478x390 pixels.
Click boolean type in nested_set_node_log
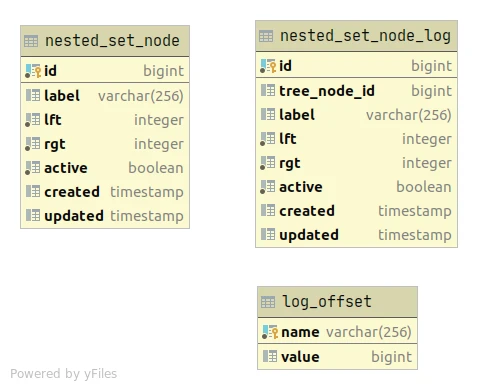(x=424, y=187)
